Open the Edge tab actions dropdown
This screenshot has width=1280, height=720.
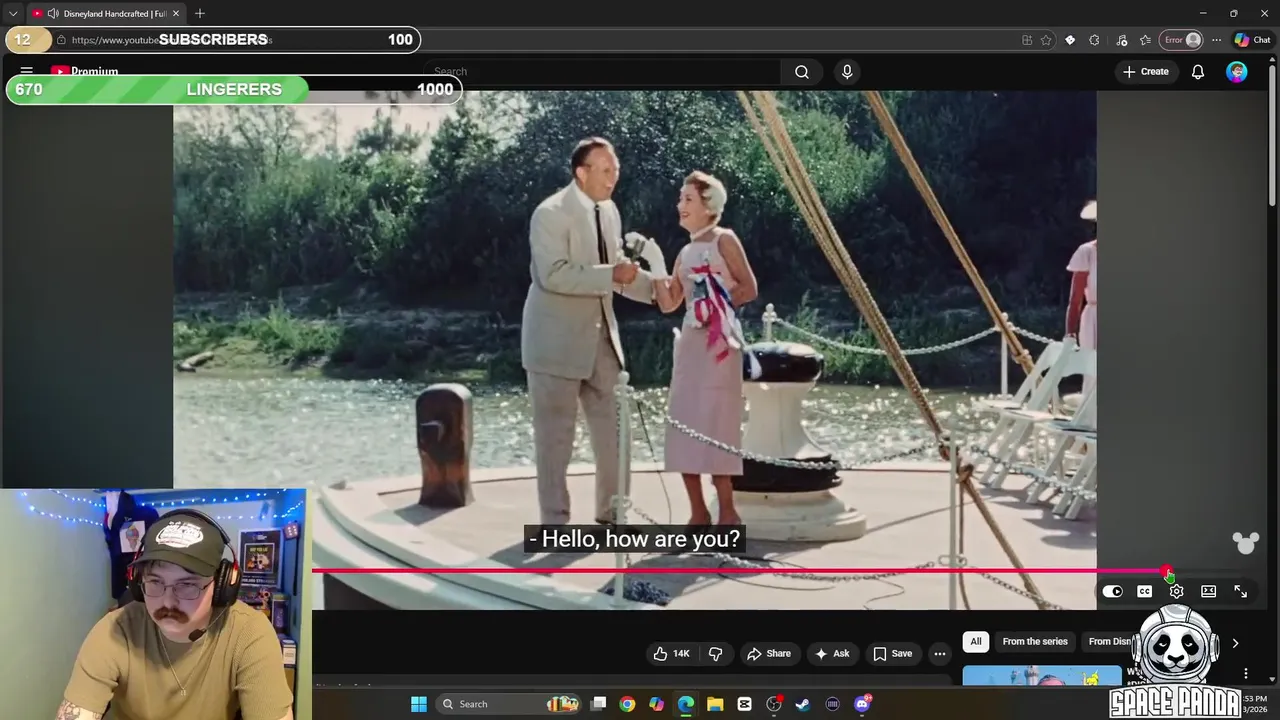click(x=12, y=13)
